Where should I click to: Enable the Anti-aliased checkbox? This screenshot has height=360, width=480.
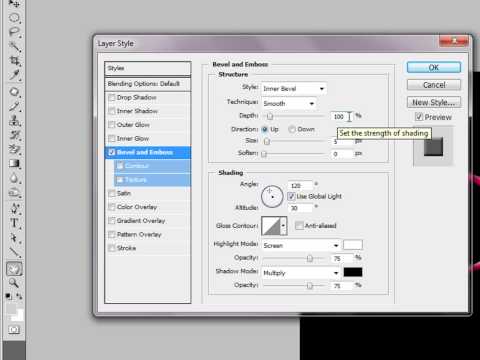299,226
